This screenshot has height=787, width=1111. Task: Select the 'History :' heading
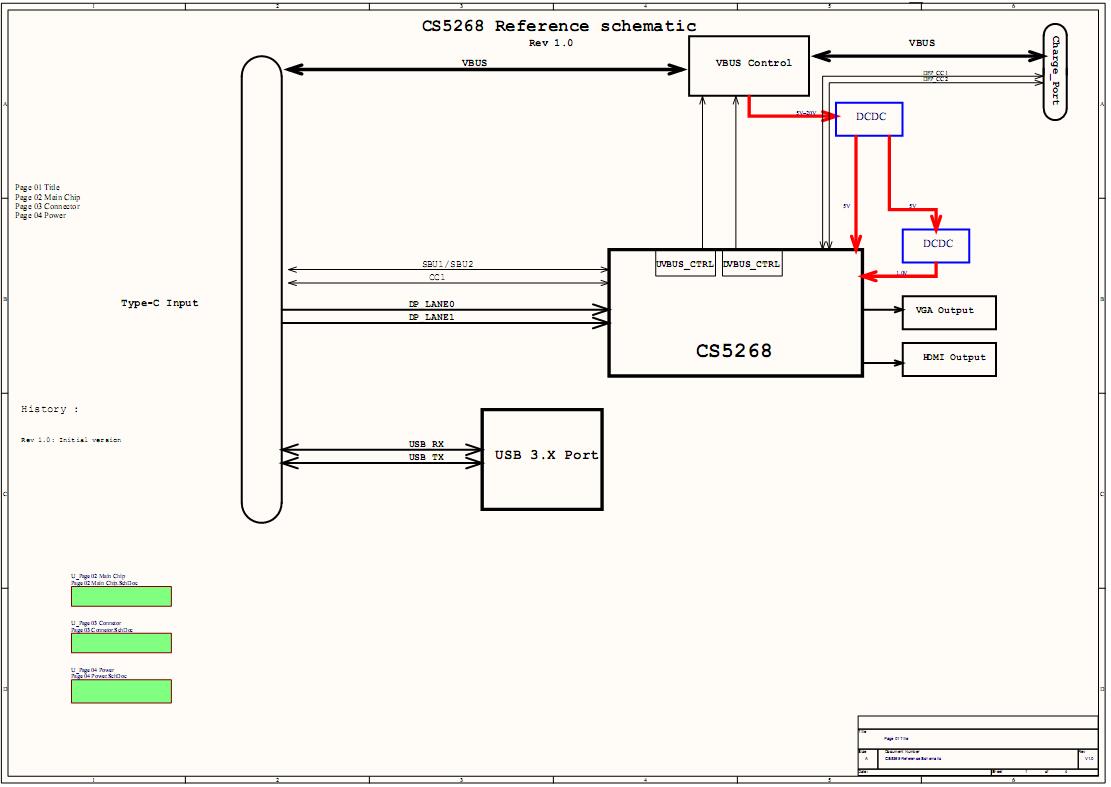(x=50, y=409)
